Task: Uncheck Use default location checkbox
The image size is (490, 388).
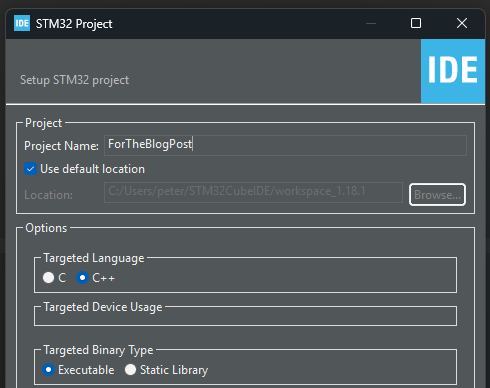Action: [x=30, y=169]
